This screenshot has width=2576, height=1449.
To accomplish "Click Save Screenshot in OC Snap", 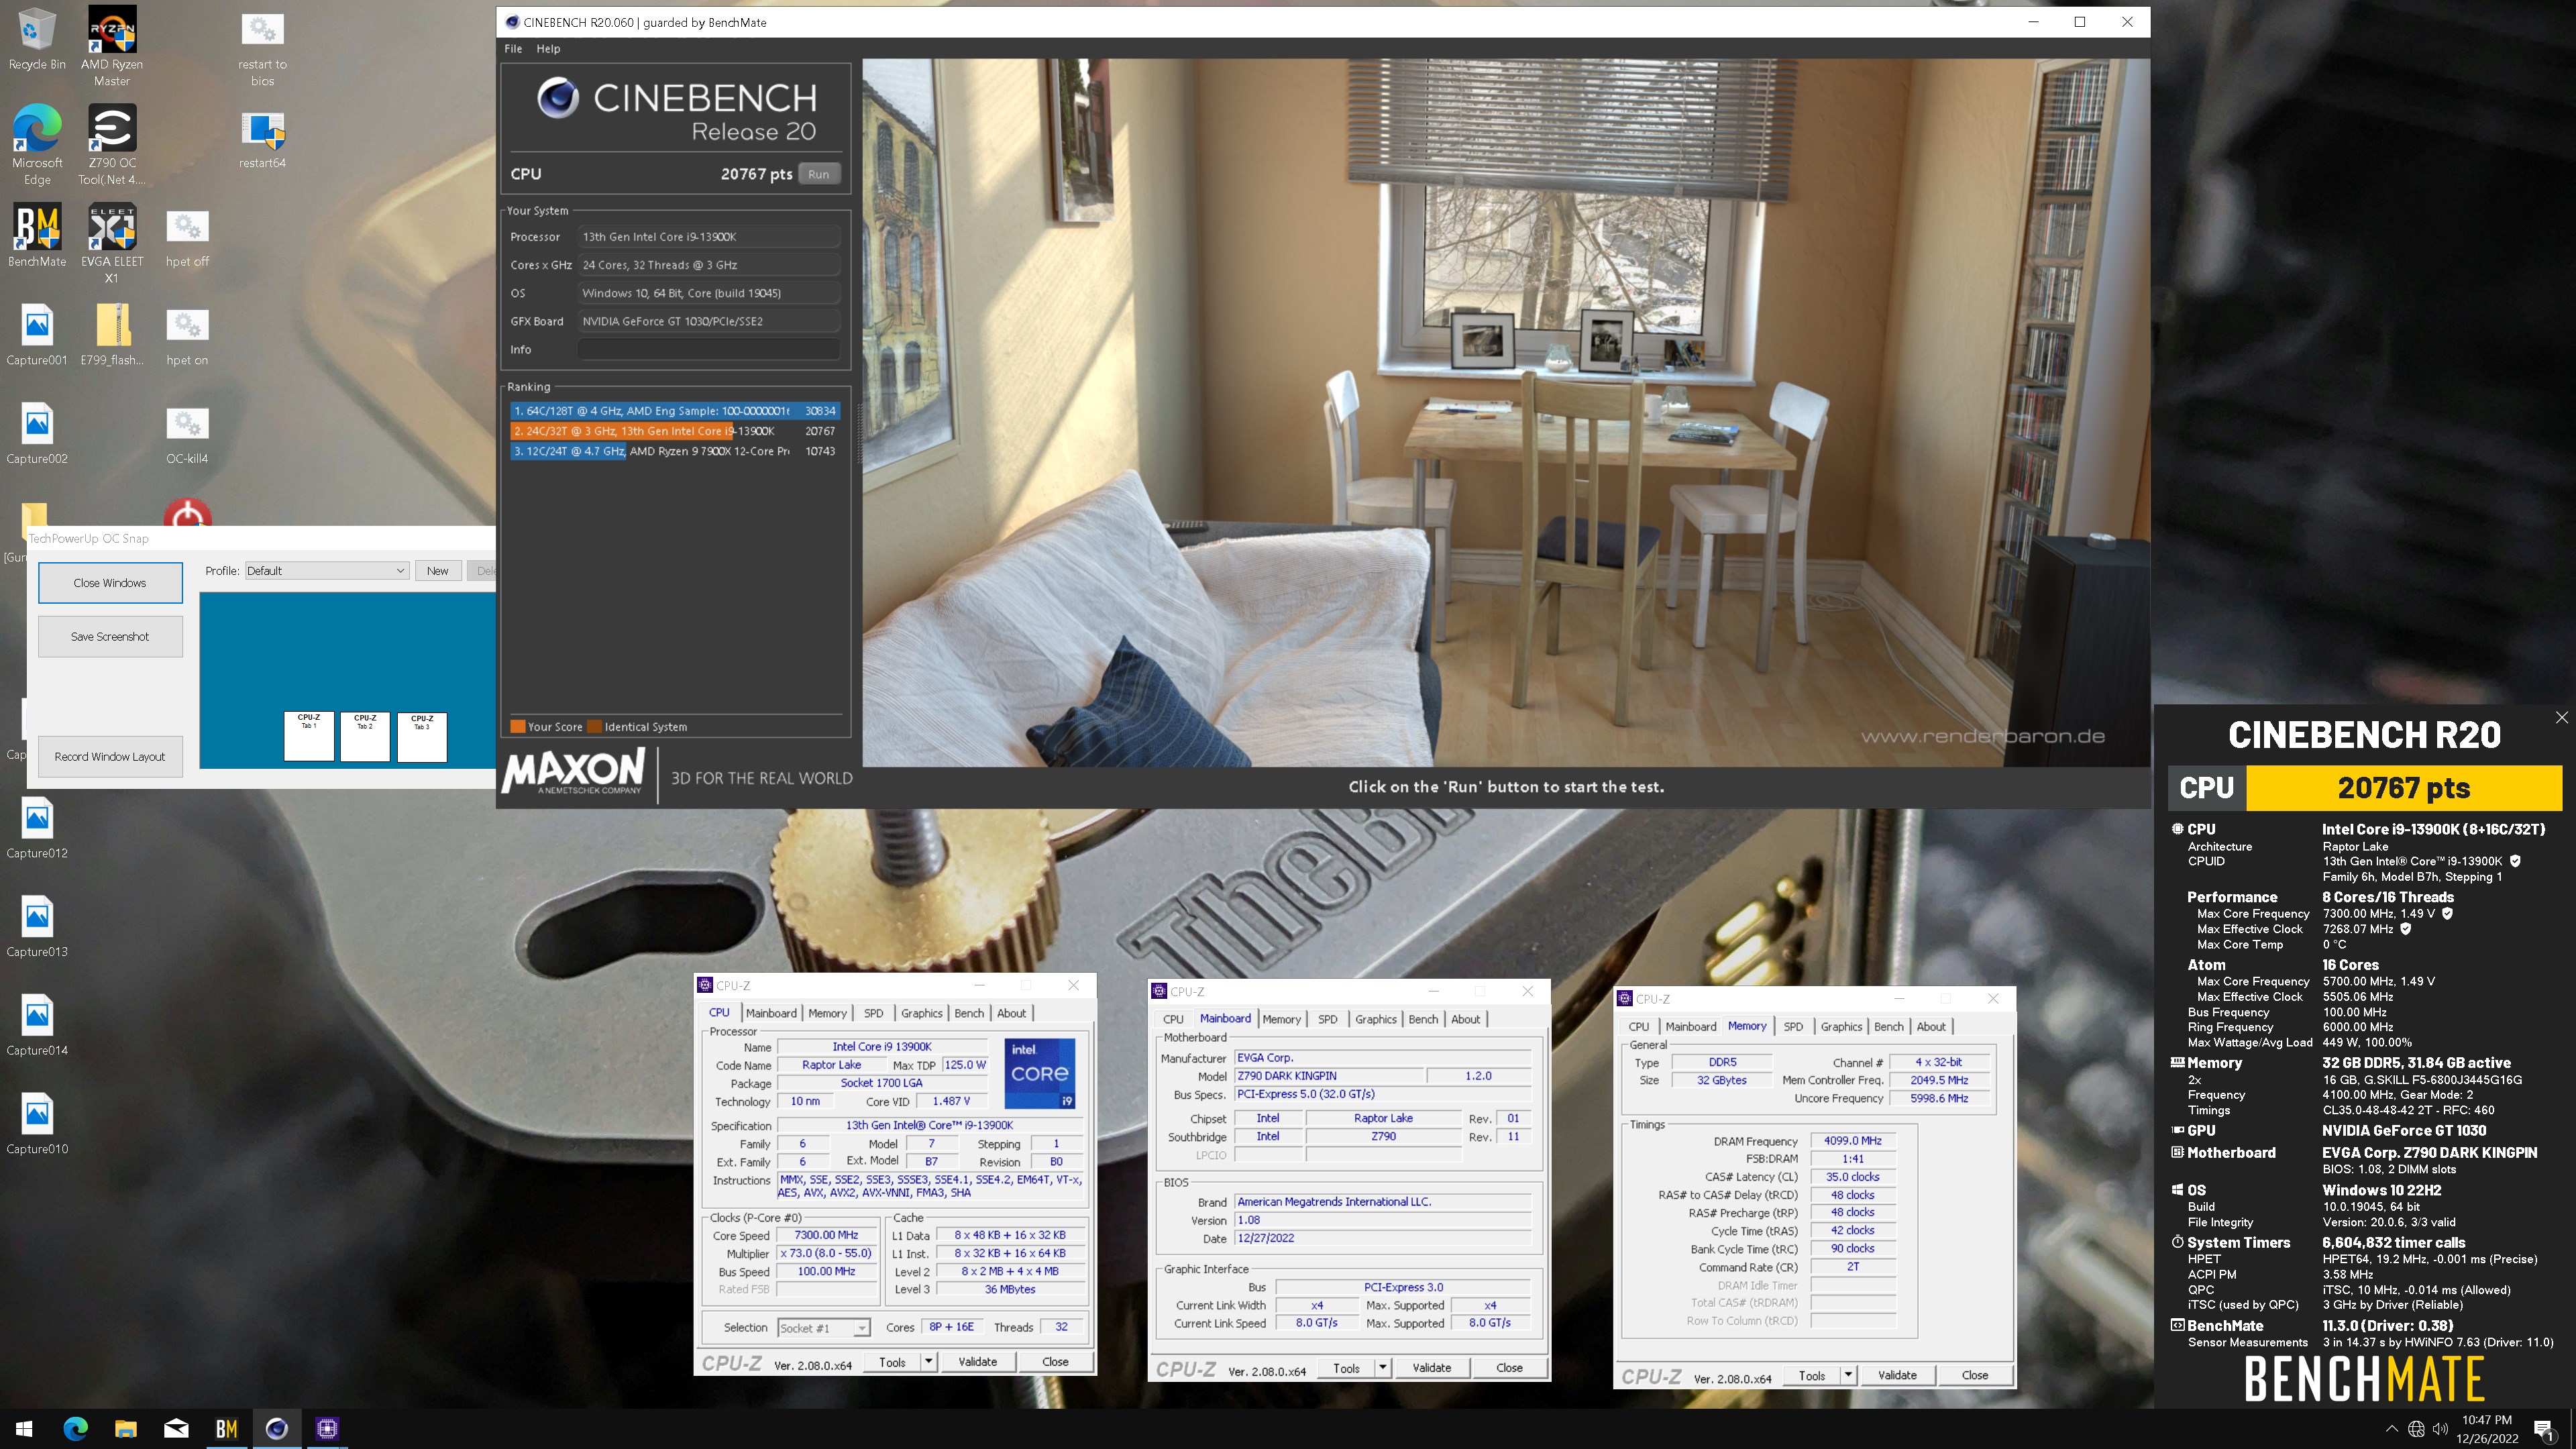I will (x=110, y=636).
